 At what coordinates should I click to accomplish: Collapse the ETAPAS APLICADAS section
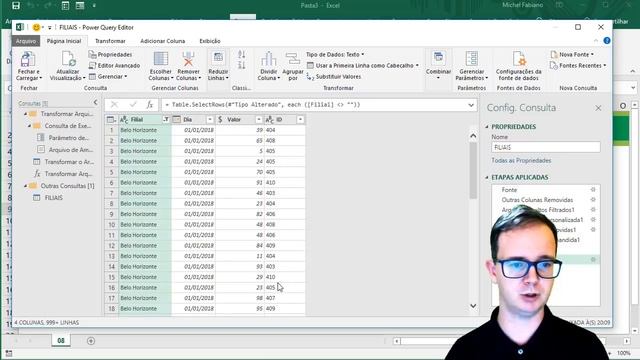tap(487, 178)
